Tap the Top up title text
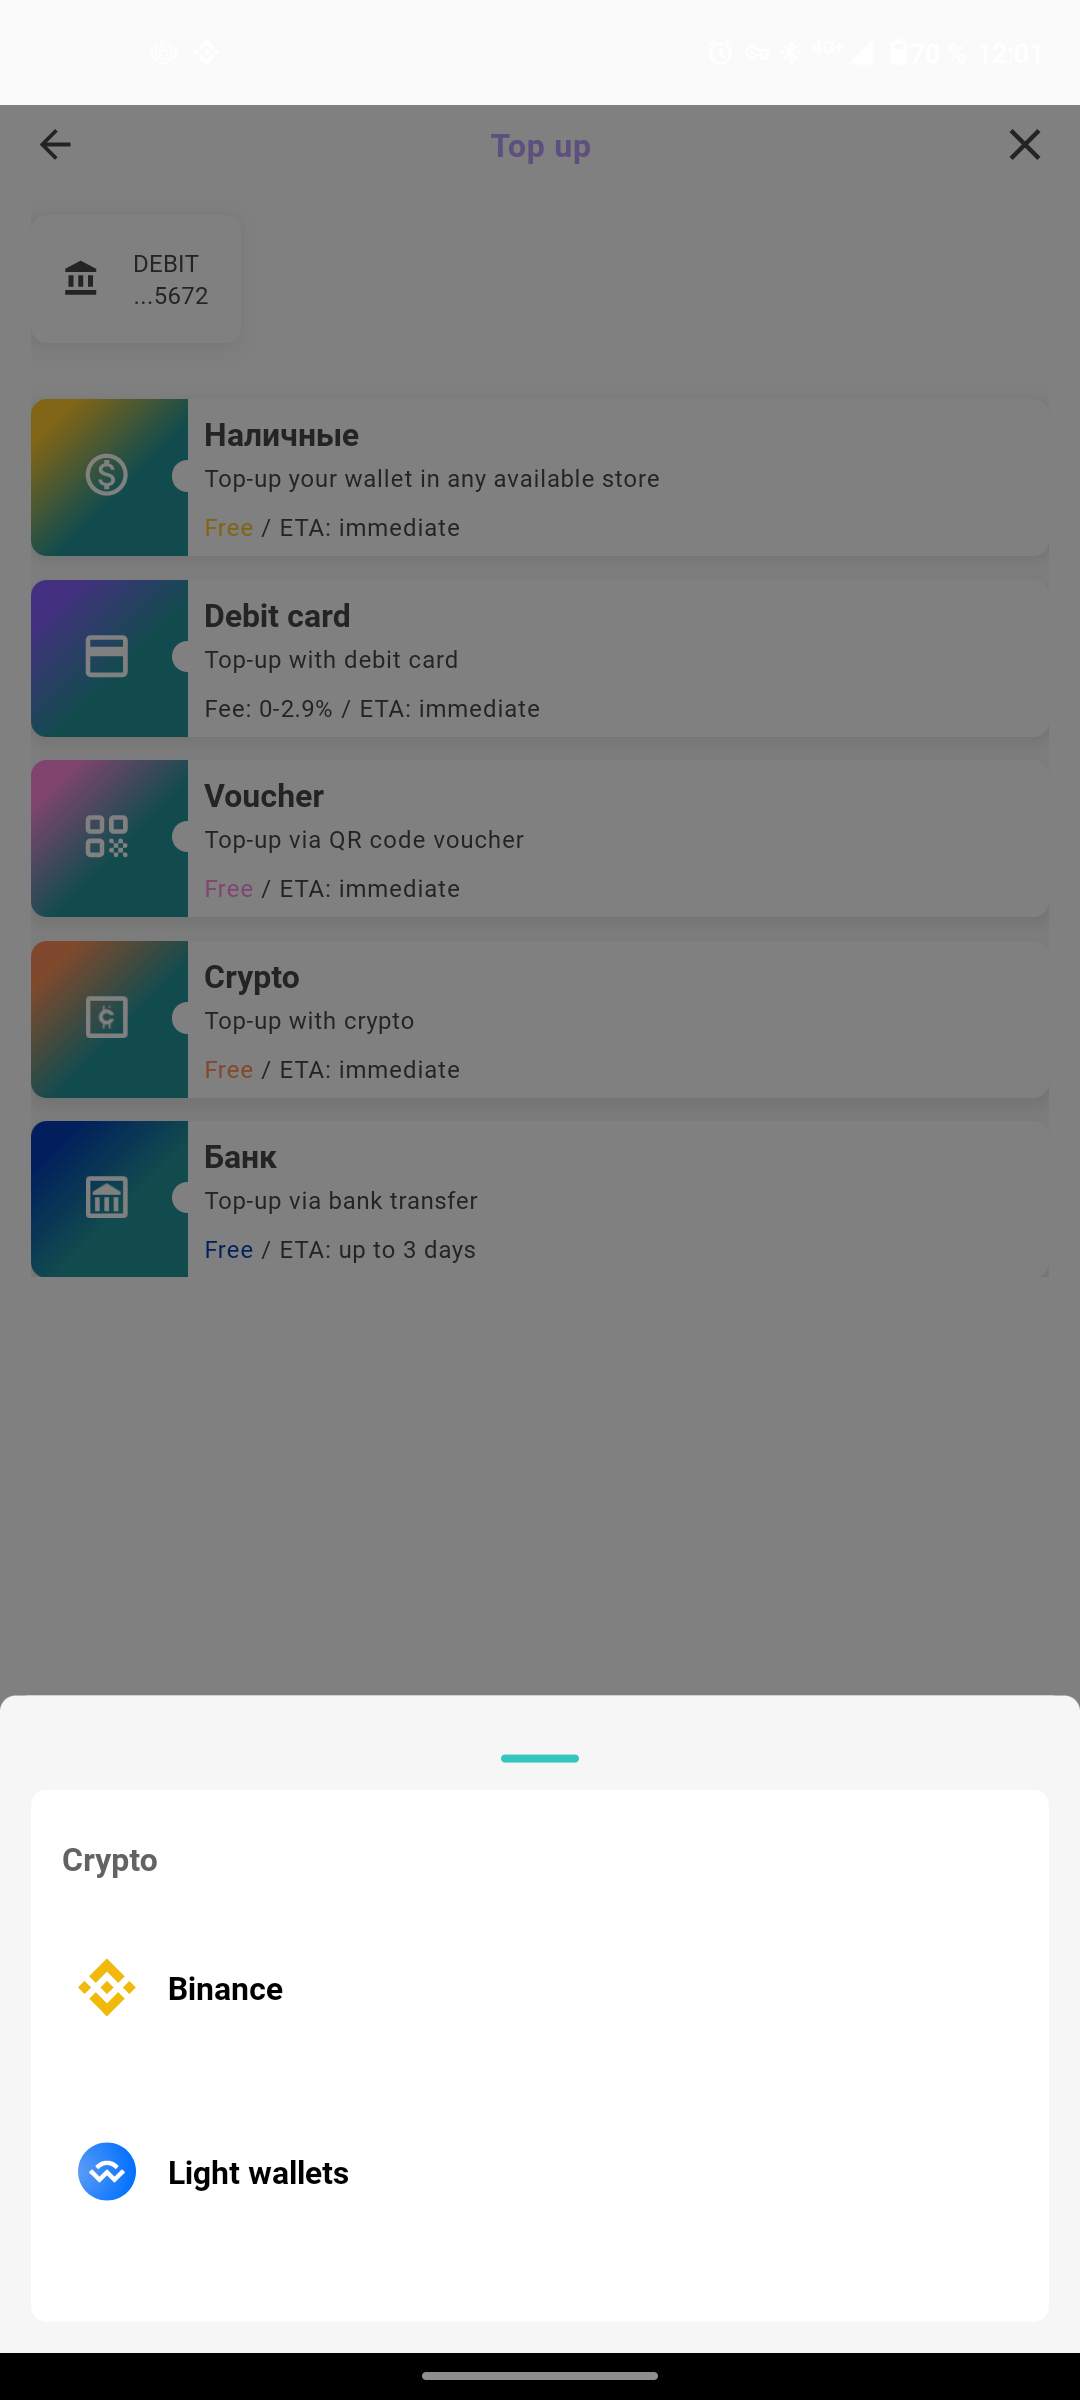Screen dimensions: 1080x2400 click(x=541, y=146)
